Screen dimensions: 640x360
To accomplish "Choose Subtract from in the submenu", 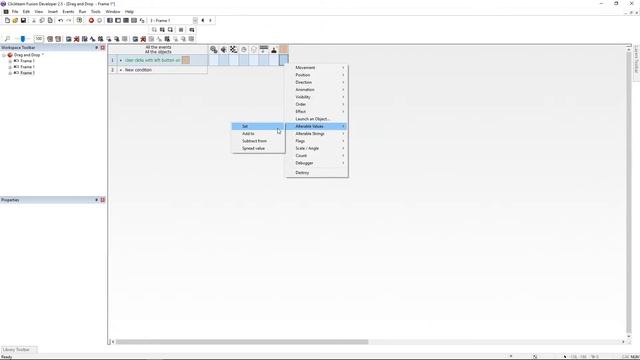I will click(x=258, y=141).
